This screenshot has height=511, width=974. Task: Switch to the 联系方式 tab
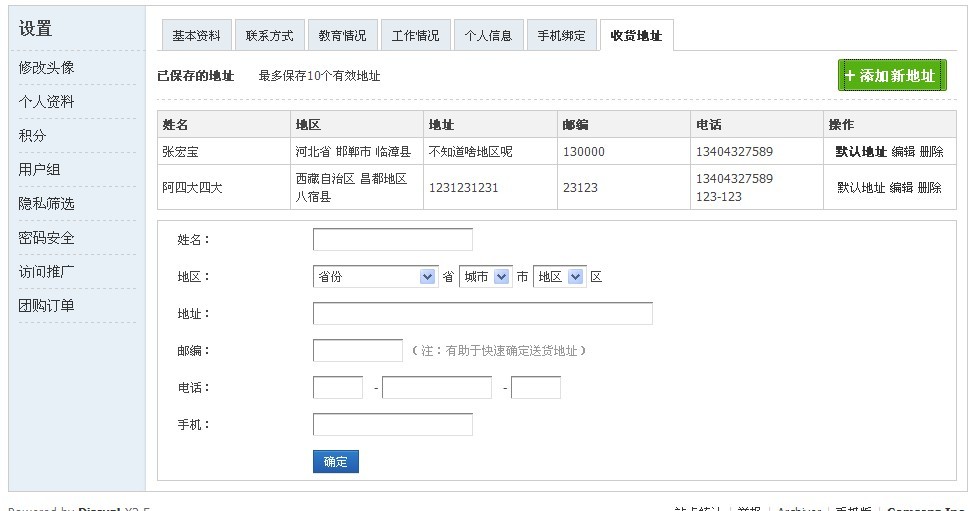click(x=270, y=35)
